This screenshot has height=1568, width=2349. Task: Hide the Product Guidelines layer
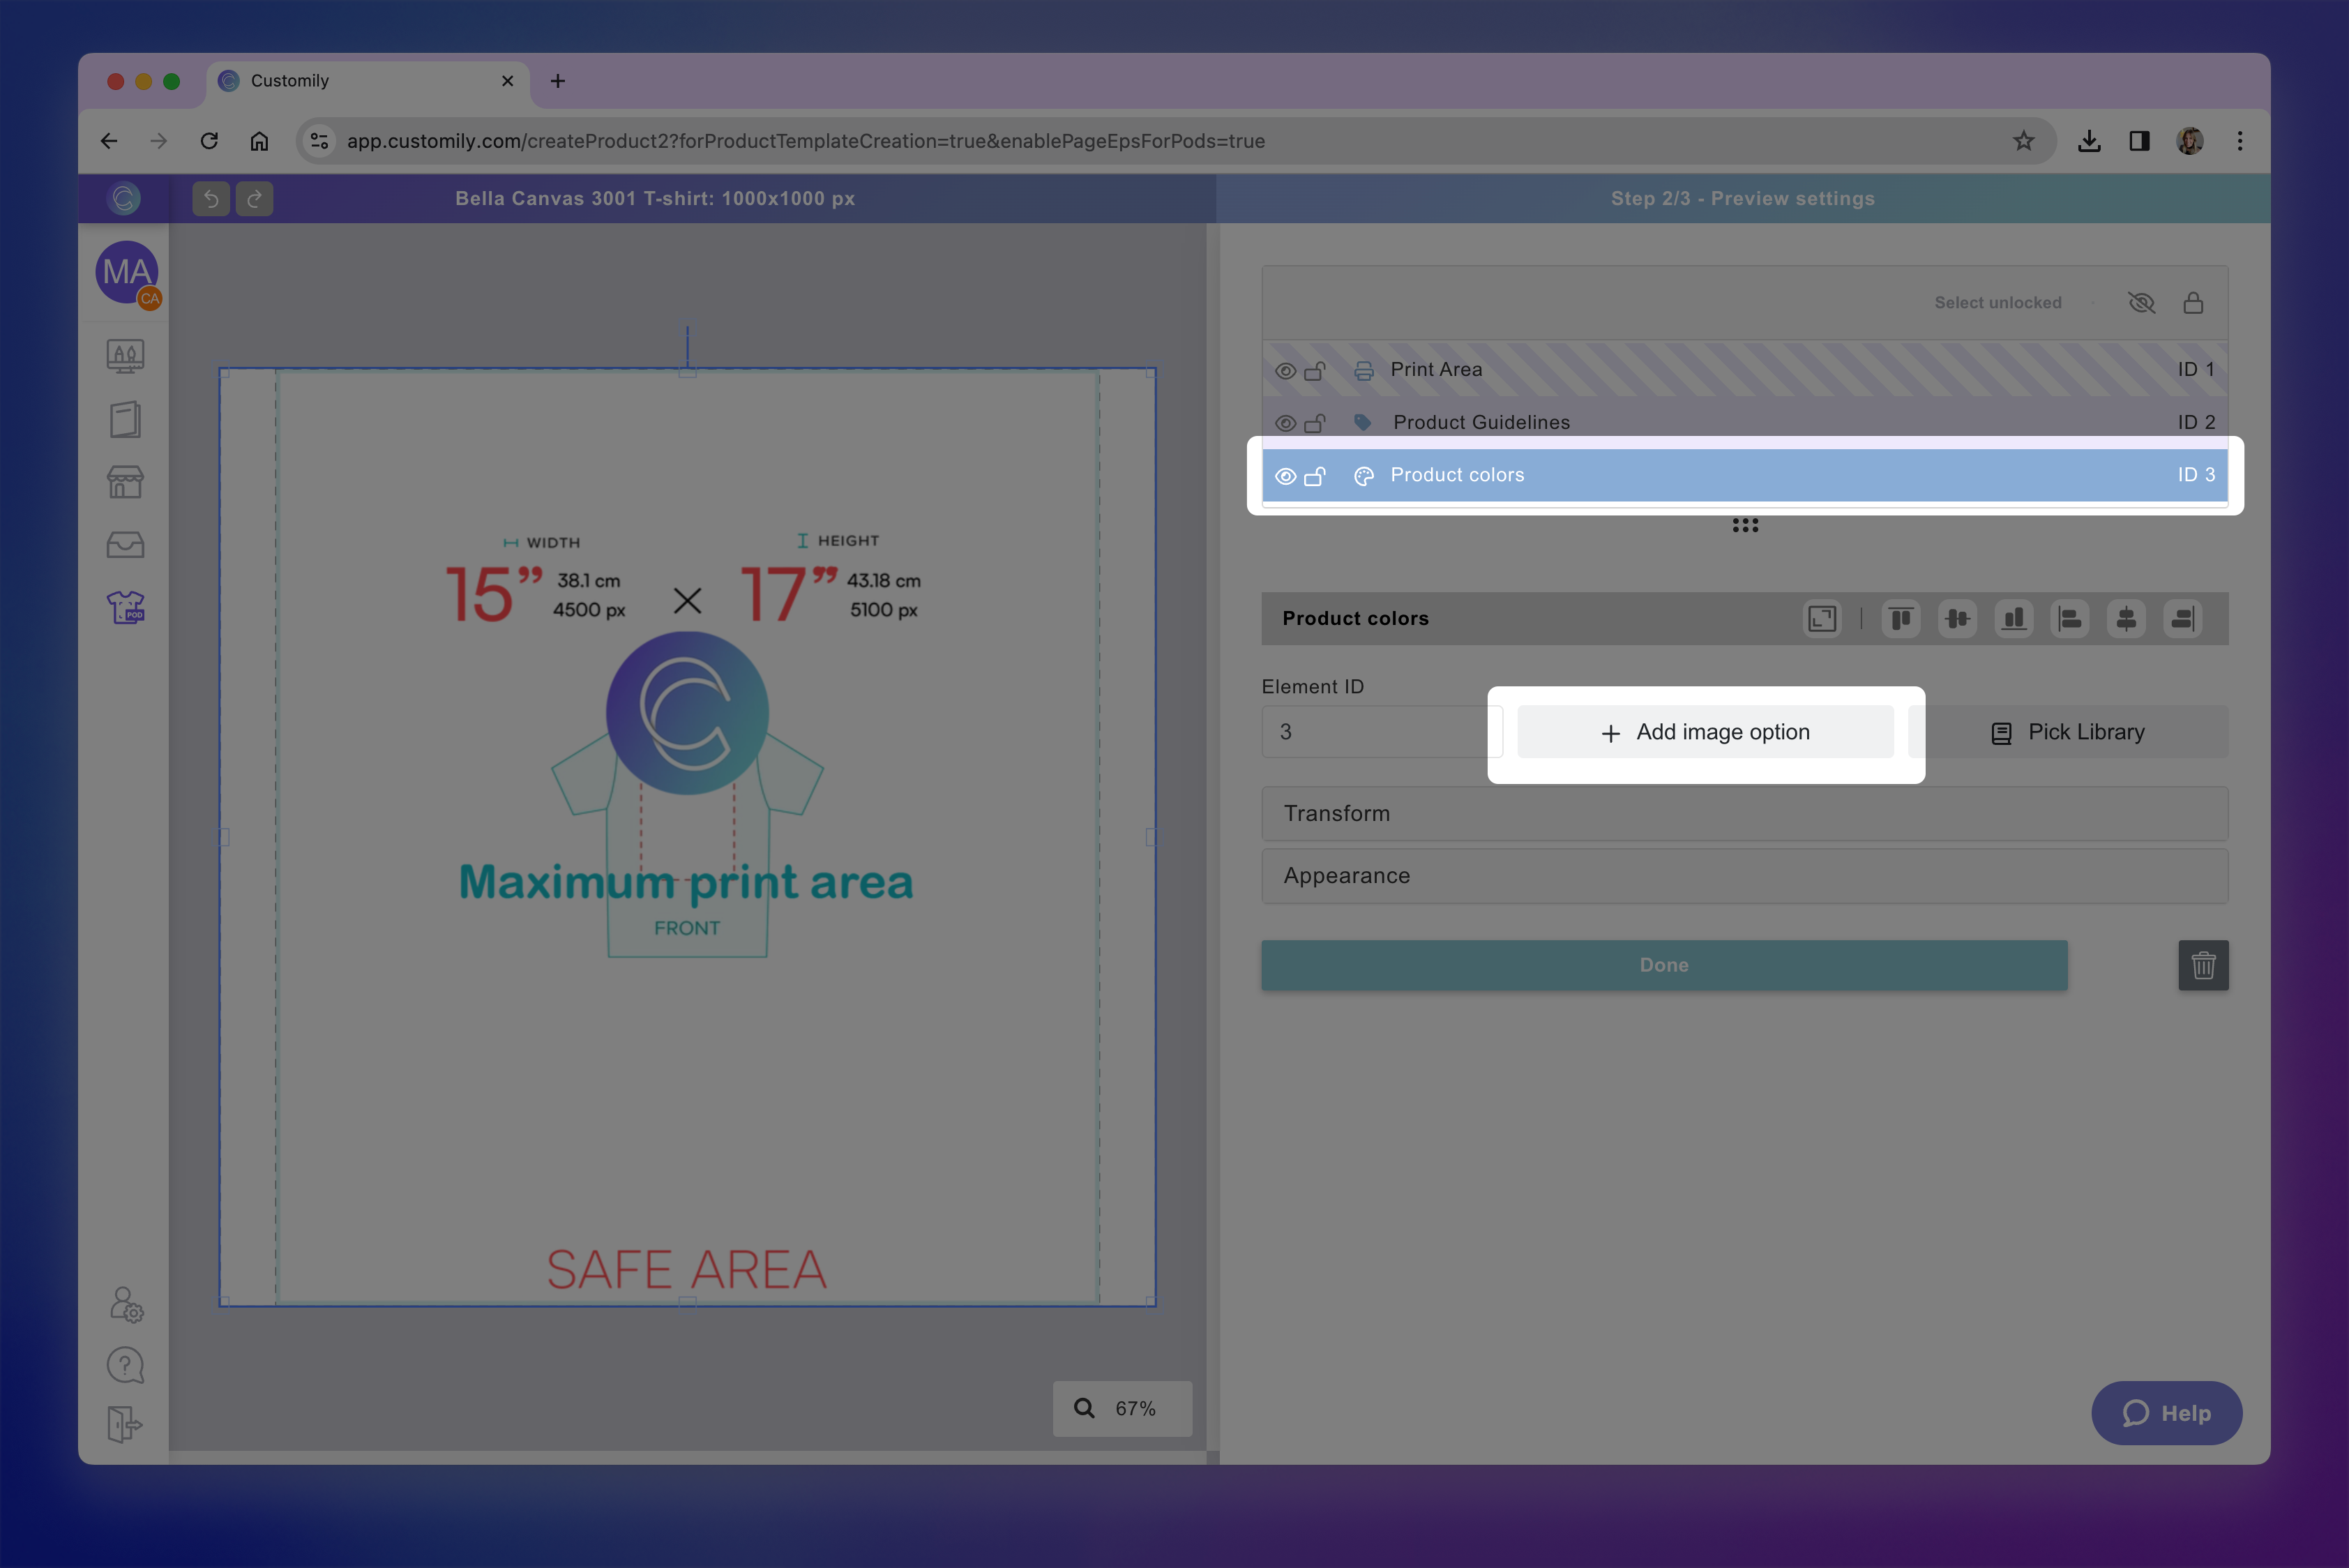tap(1286, 423)
